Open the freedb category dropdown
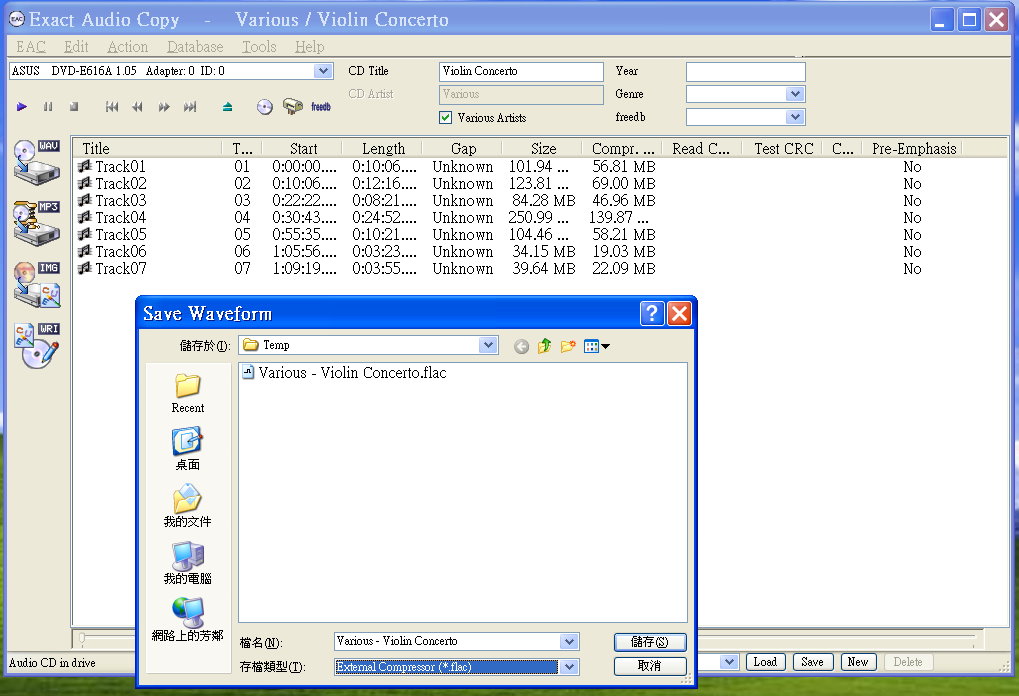This screenshot has width=1019, height=696. tap(795, 118)
